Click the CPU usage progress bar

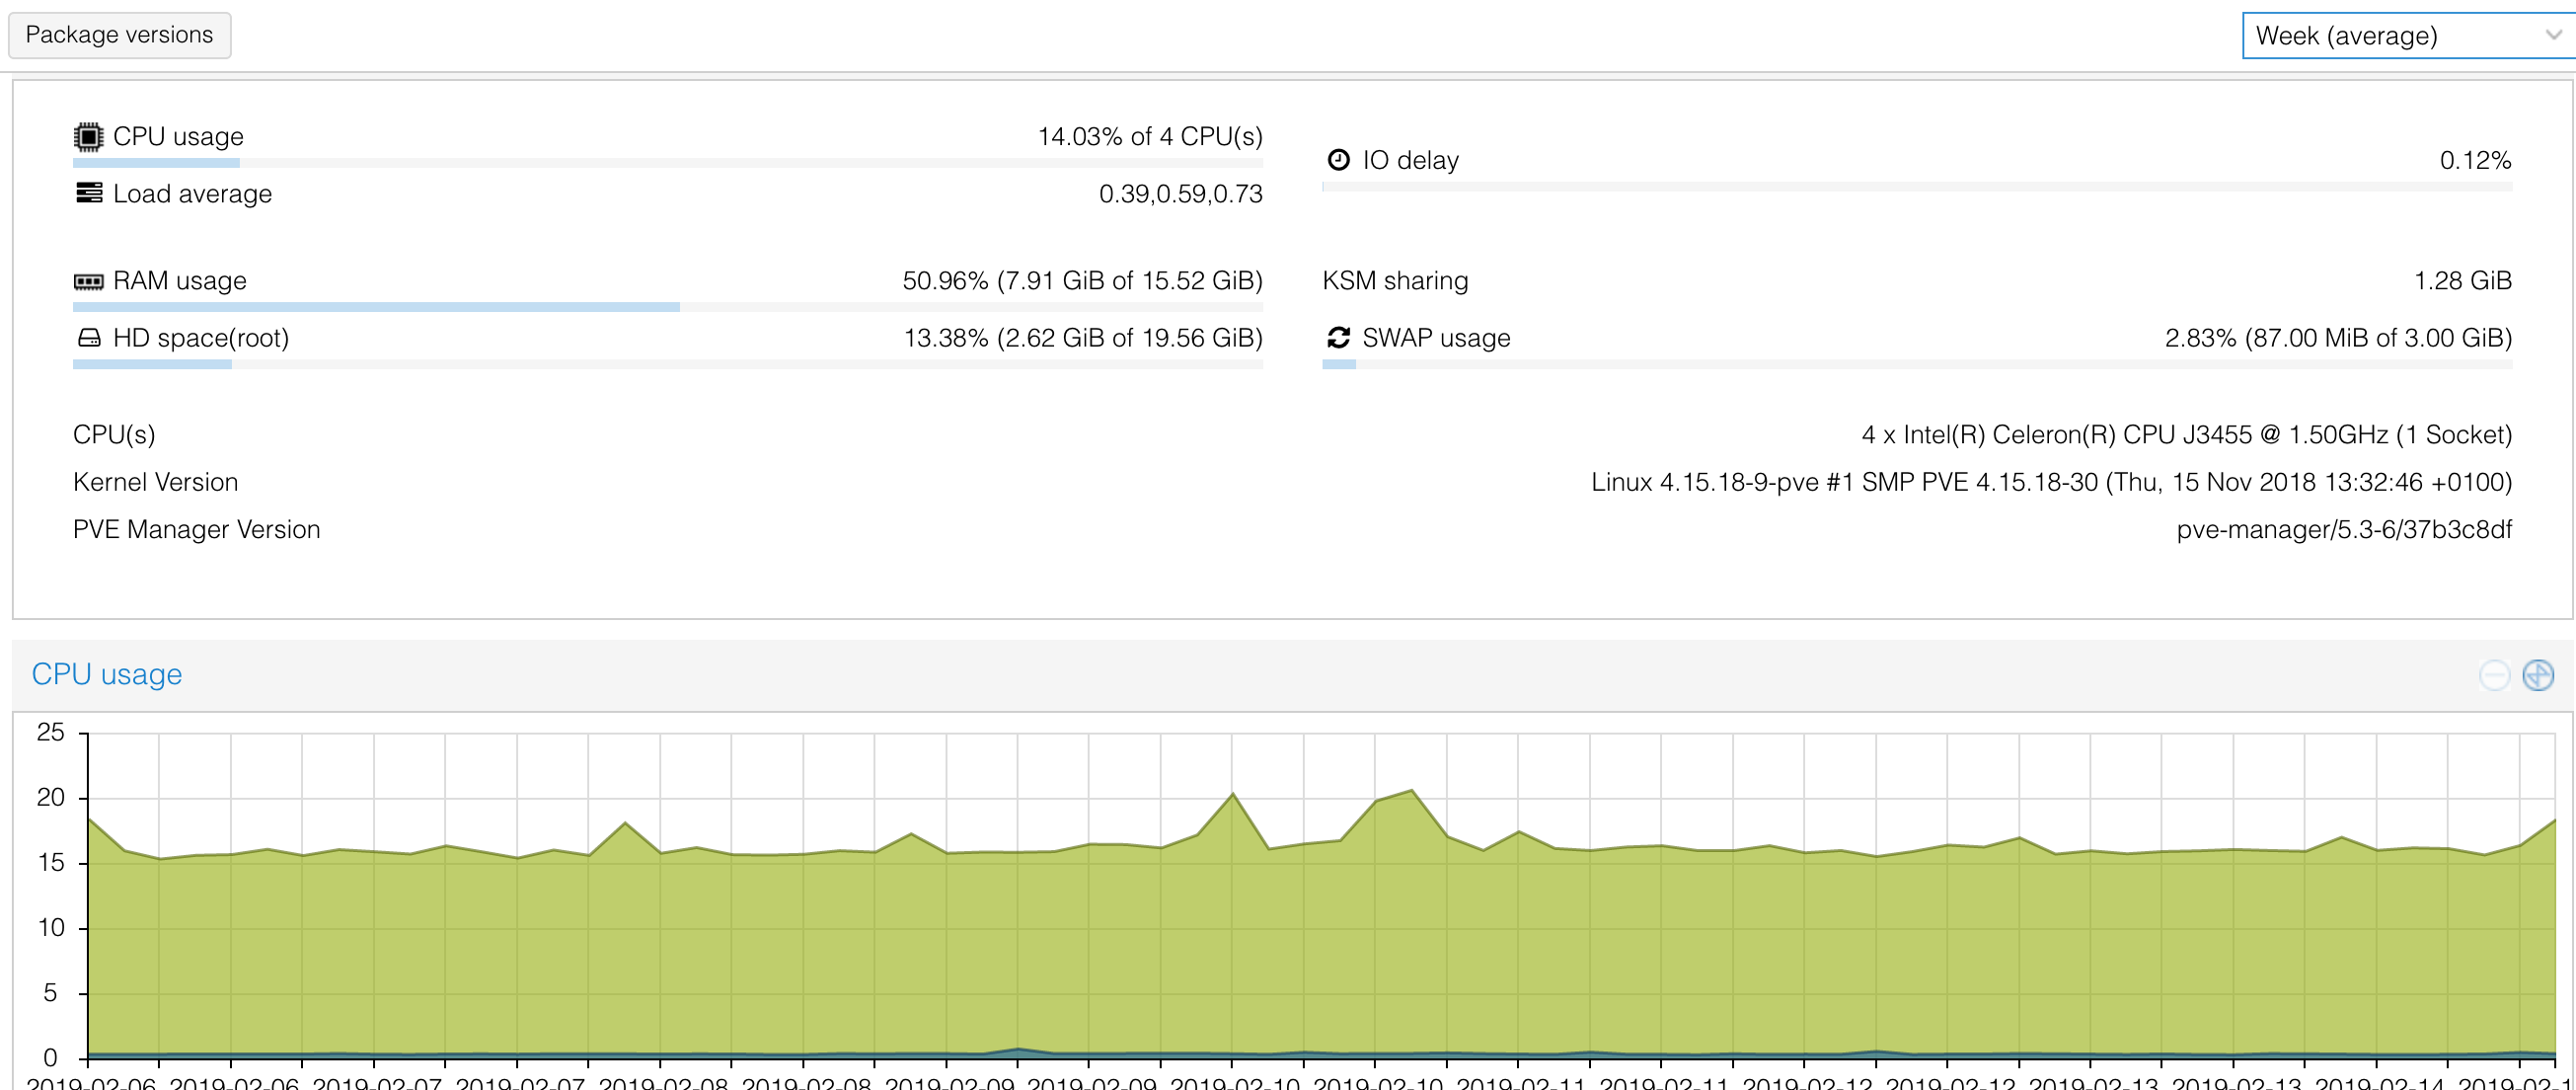(x=667, y=163)
